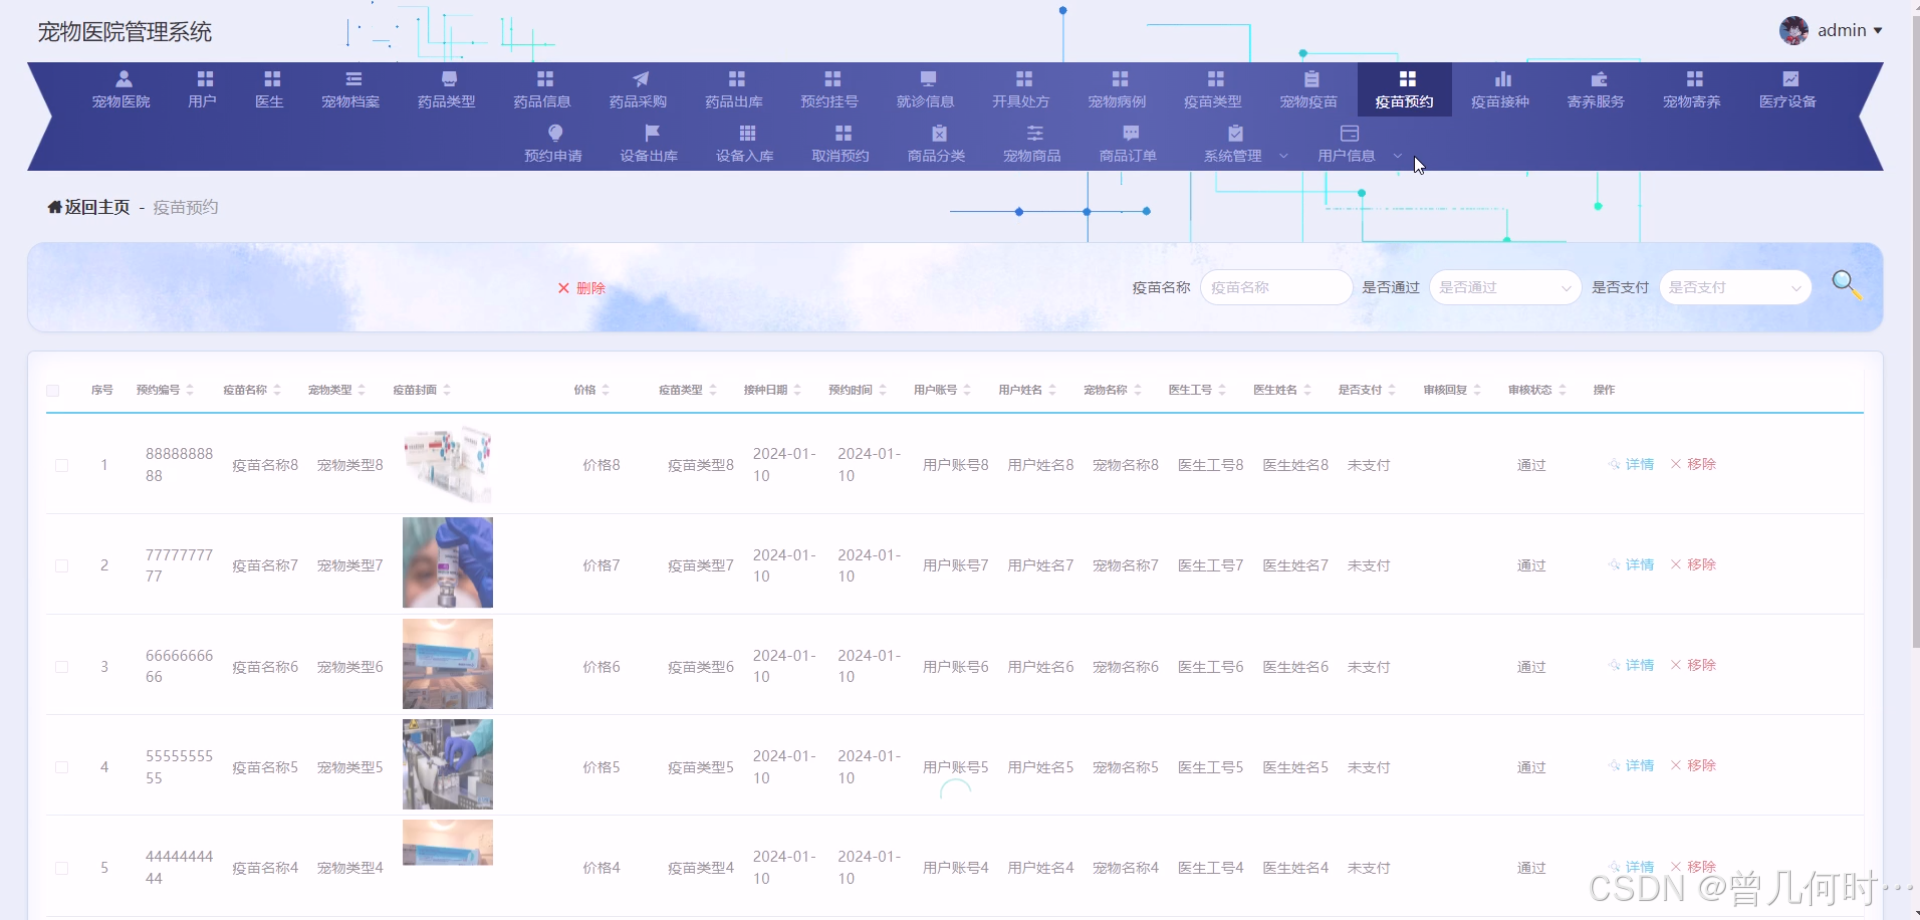Open the 疫苗名称8 cover thumbnail
Viewport: 1920px width, 920px height.
(448, 463)
